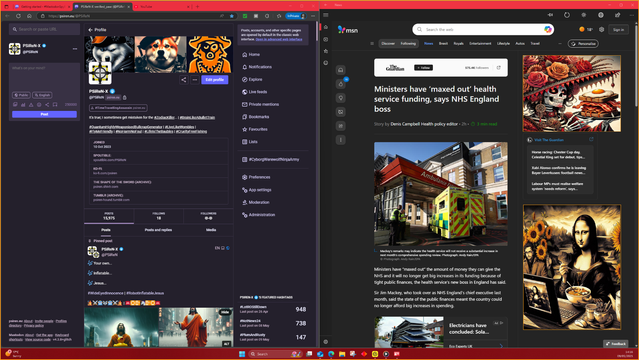Open Mastodon Moderation page

(x=256, y=202)
